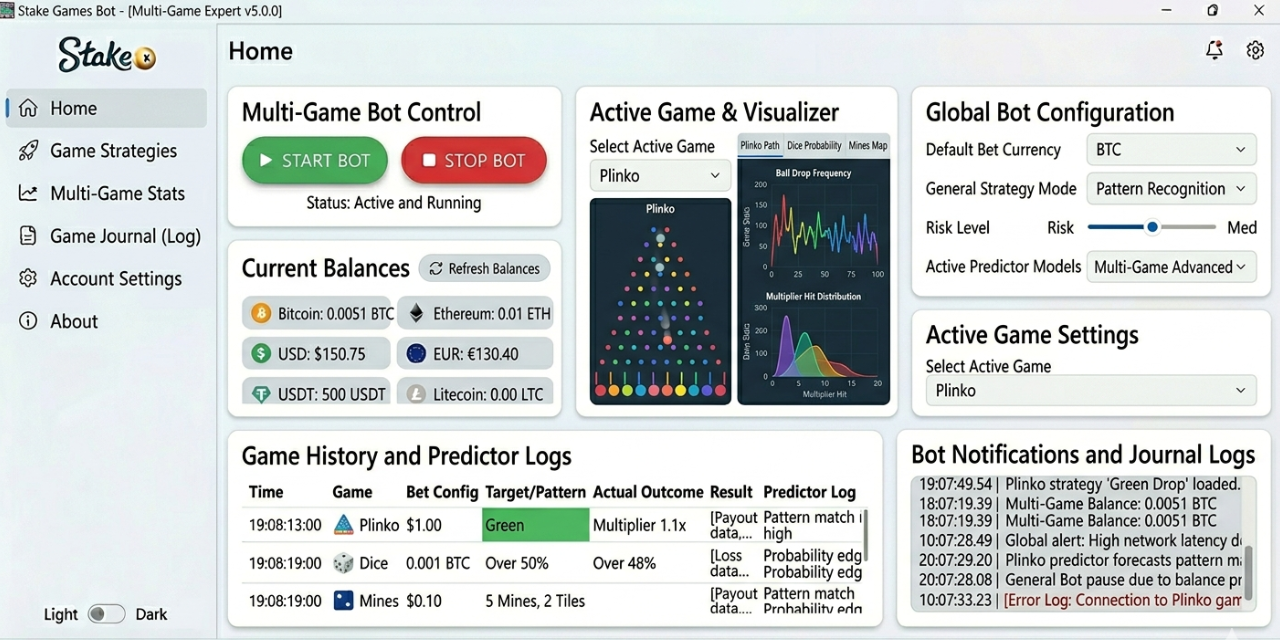Viewport: 1280px width, 640px height.
Task: Click the Predictor Log column header
Action: [809, 492]
